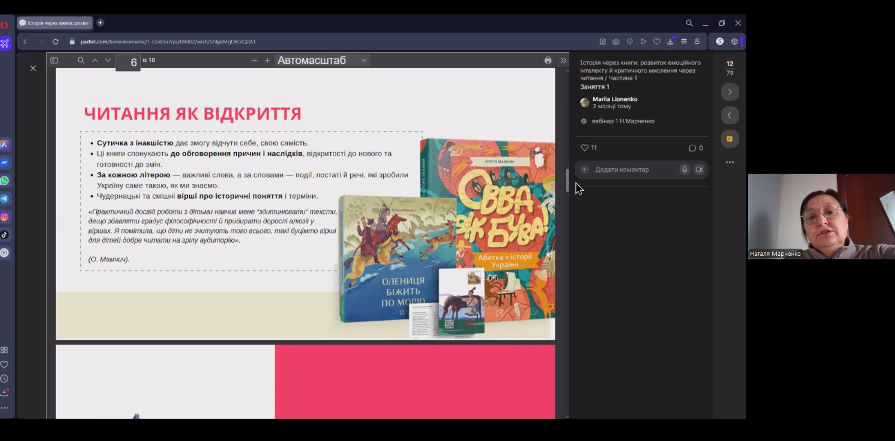Image resolution: width=895 pixels, height=441 pixels.
Task: Open the Автомасштаб zoom dropdown
Action: pos(322,61)
